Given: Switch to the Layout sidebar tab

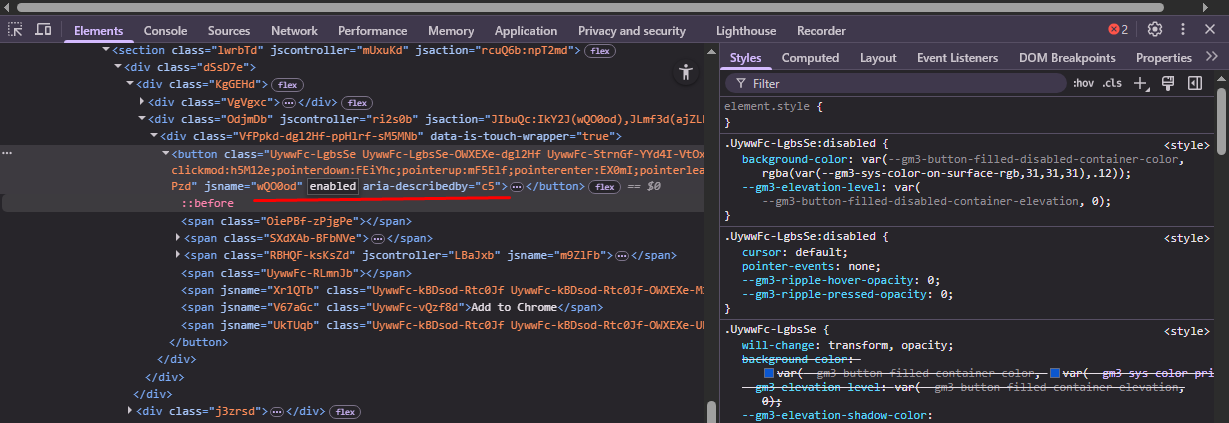Looking at the screenshot, I should click(878, 58).
